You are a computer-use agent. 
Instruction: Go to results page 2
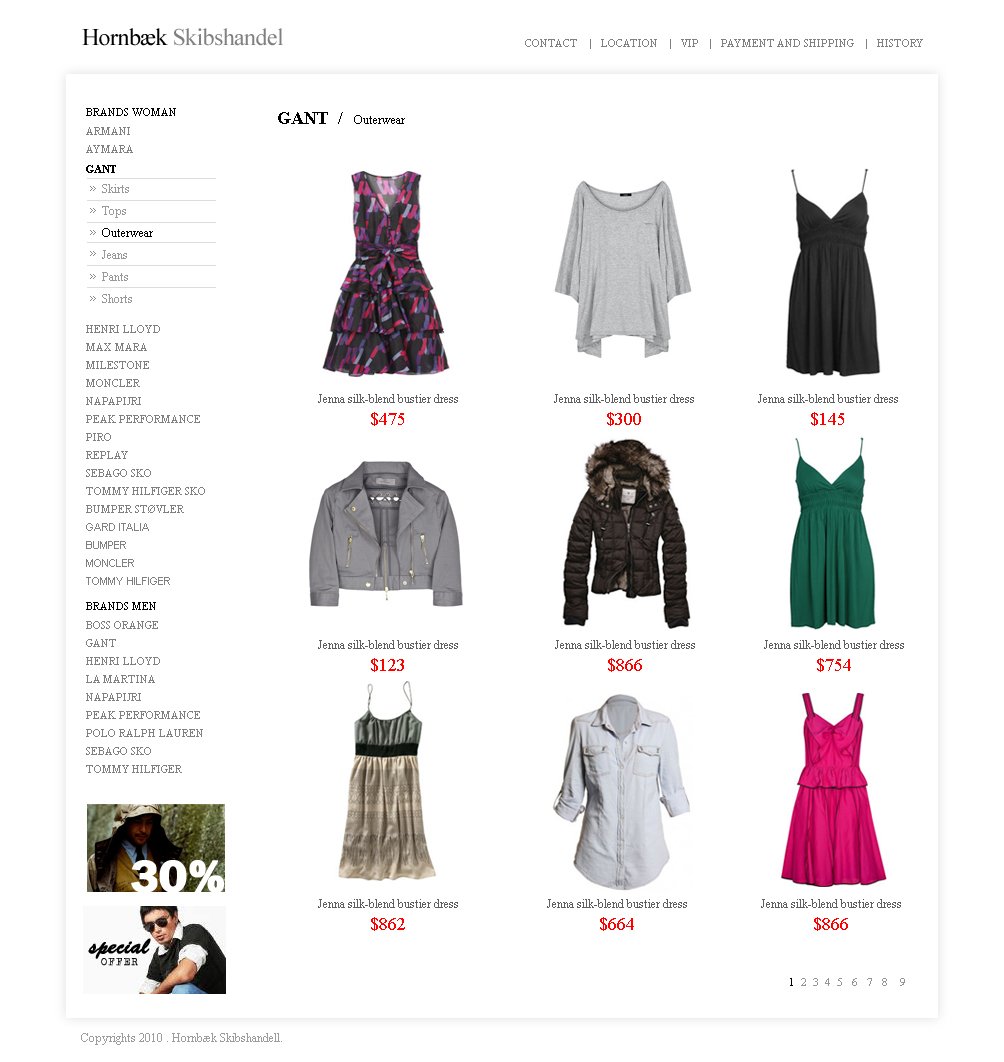click(803, 982)
